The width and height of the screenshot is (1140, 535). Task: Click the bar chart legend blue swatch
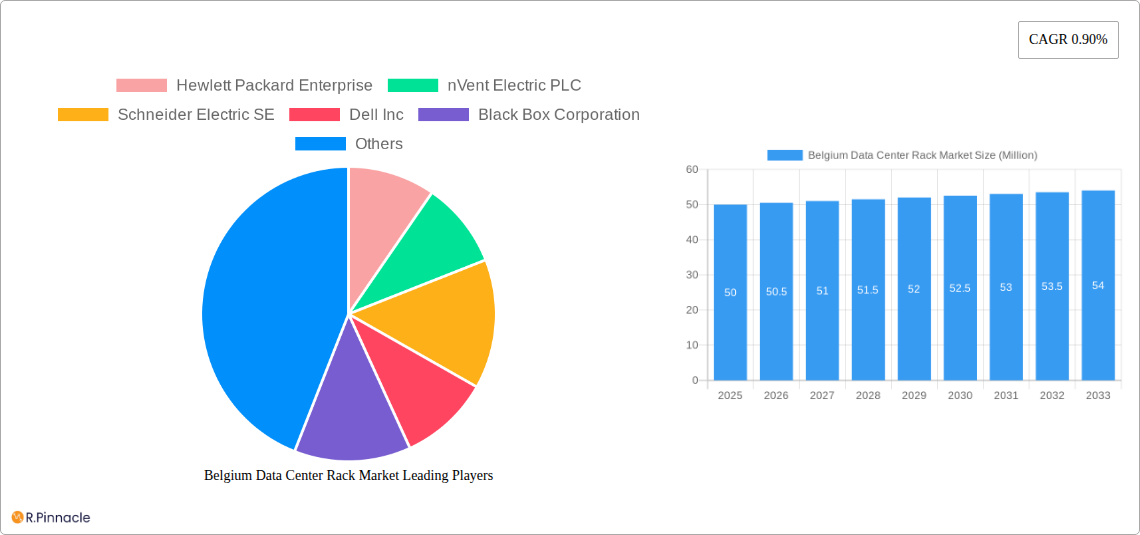(785, 155)
